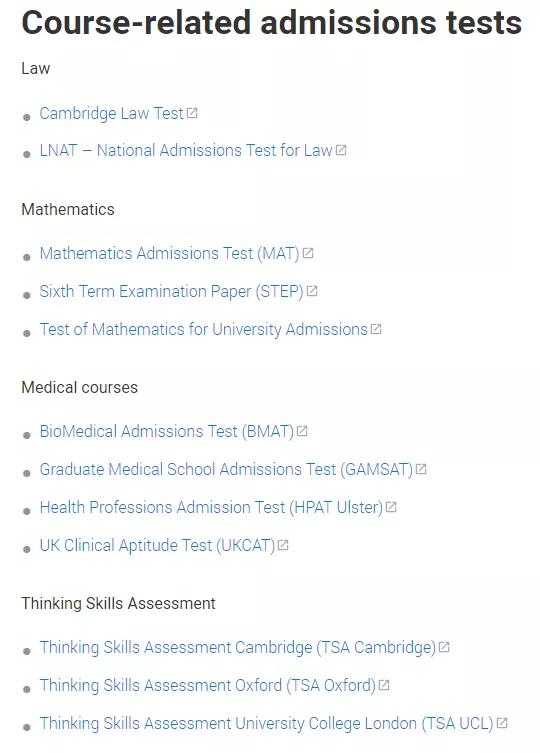This screenshot has width=540, height=753.
Task: Click external-link icon after LNAT link
Action: (x=341, y=150)
